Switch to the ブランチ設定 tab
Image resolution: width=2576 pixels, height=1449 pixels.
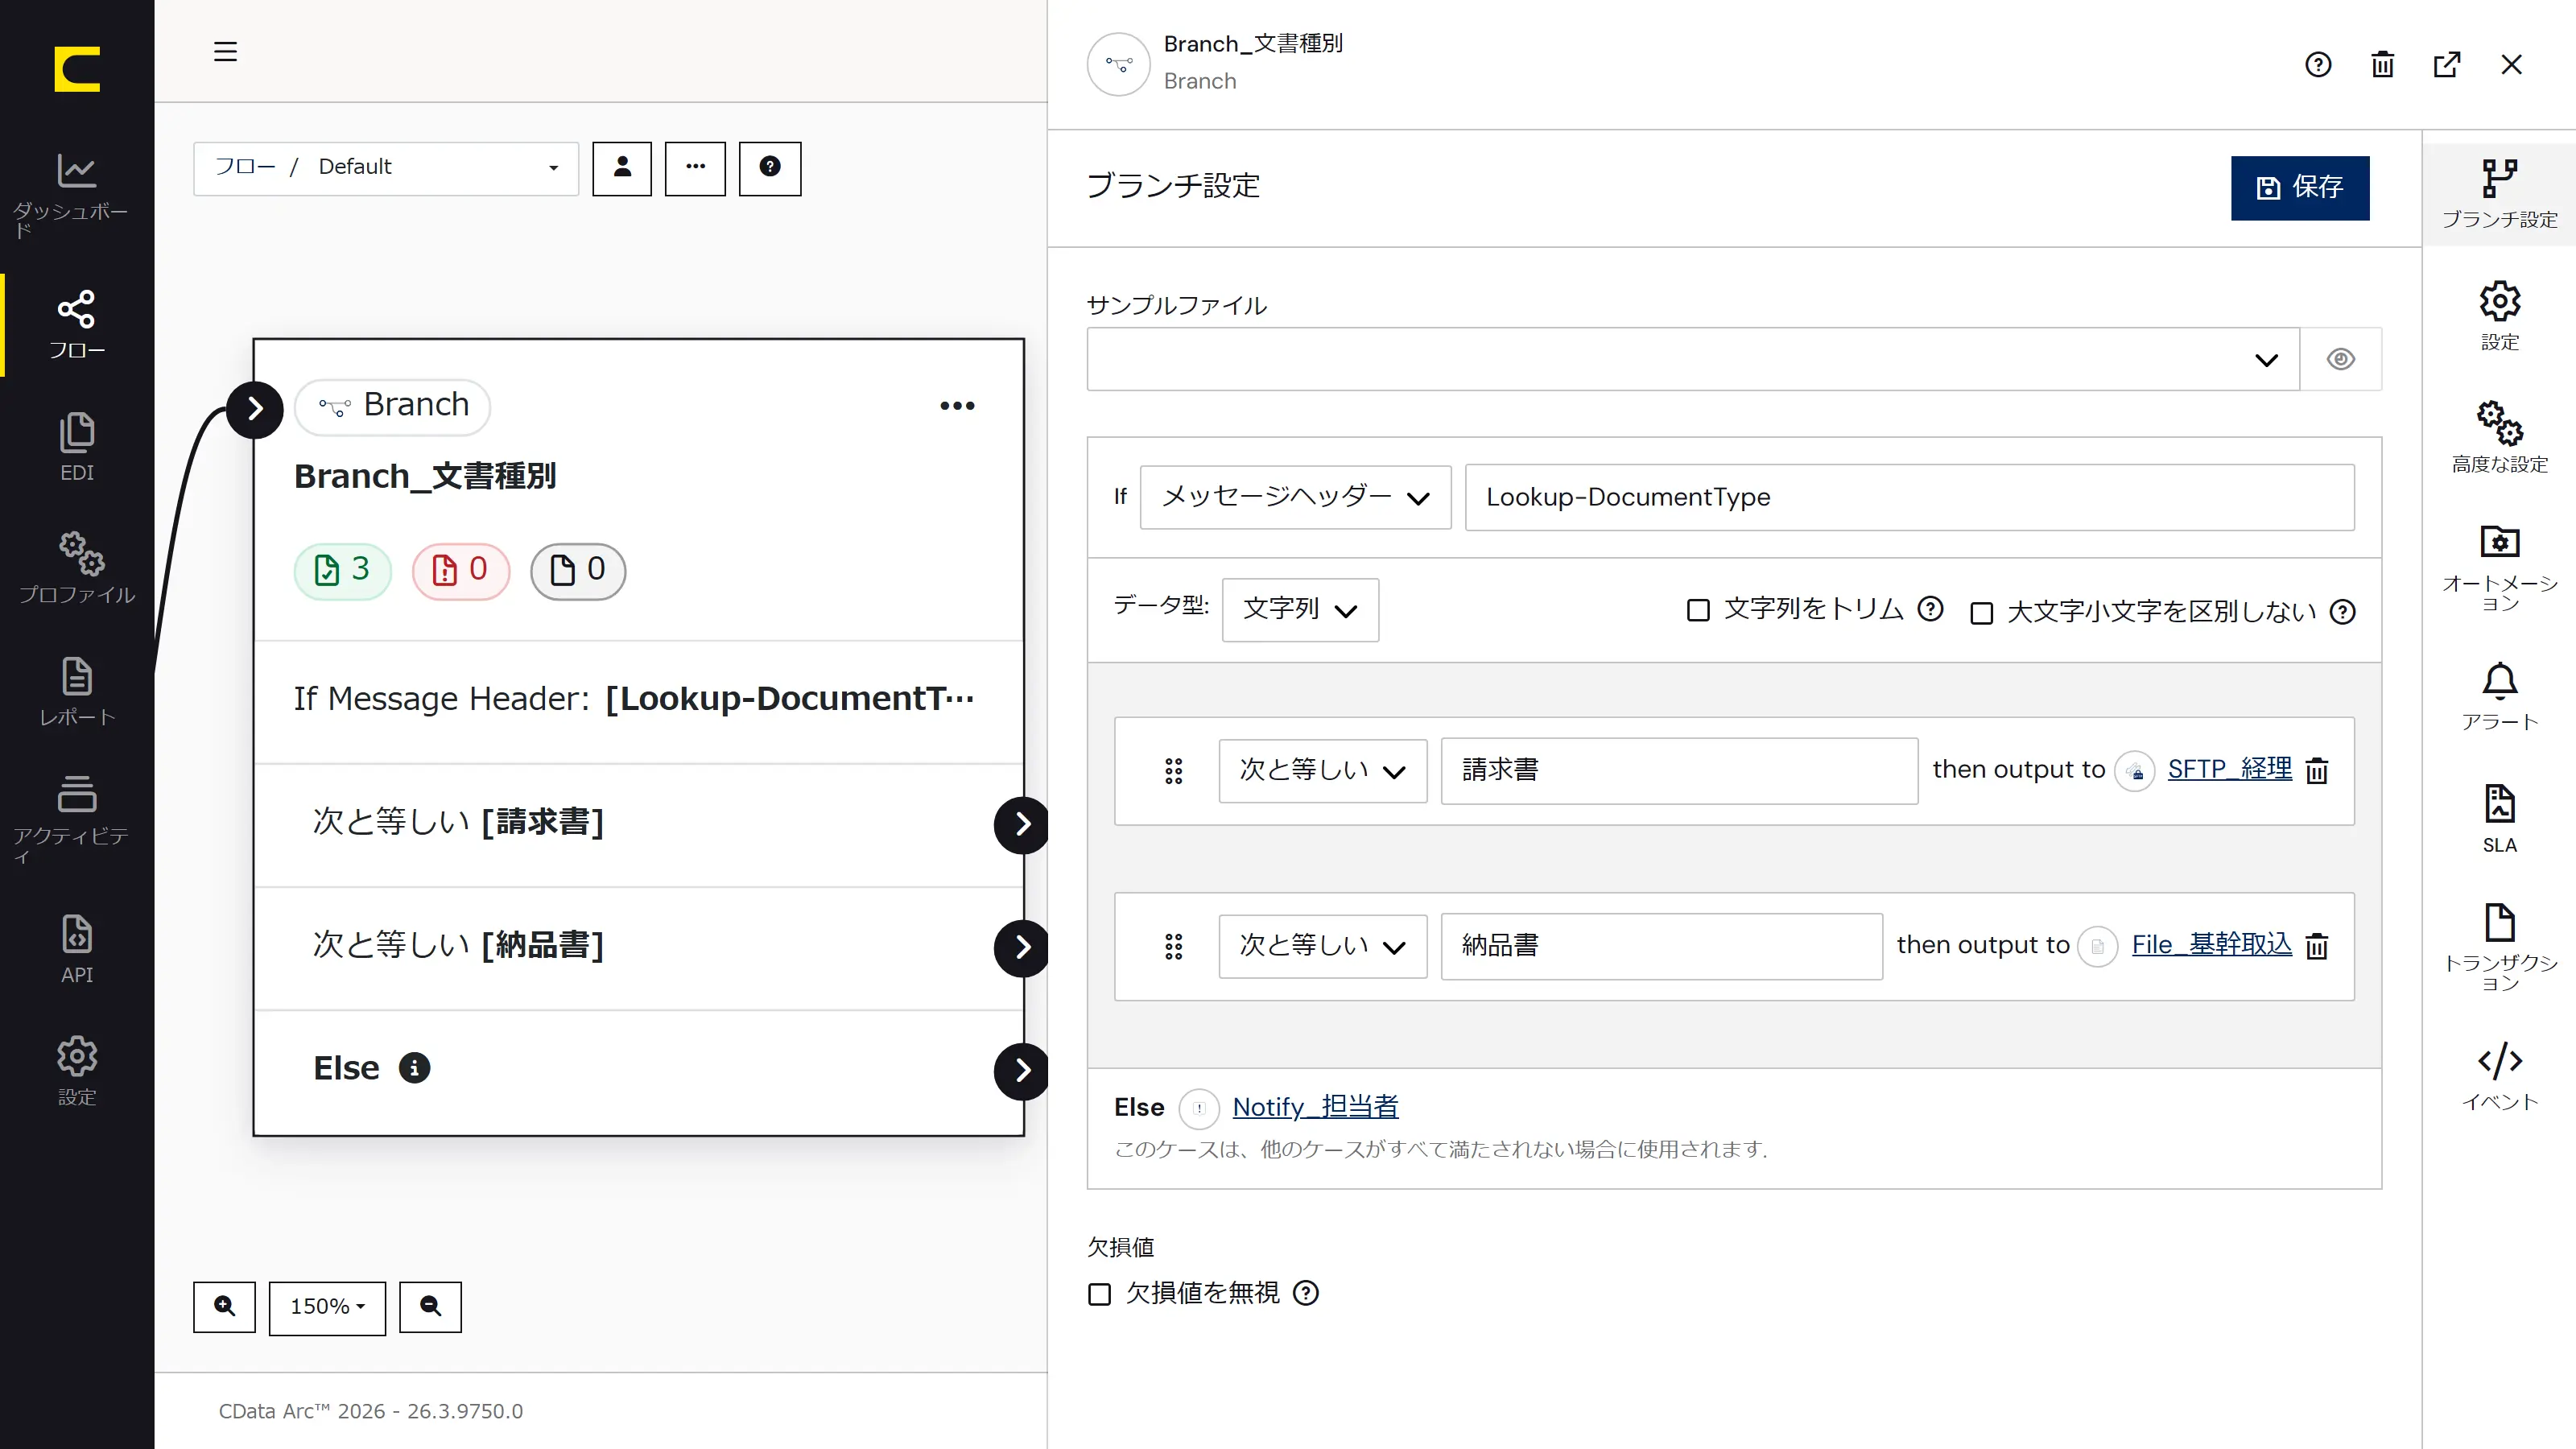click(2499, 195)
